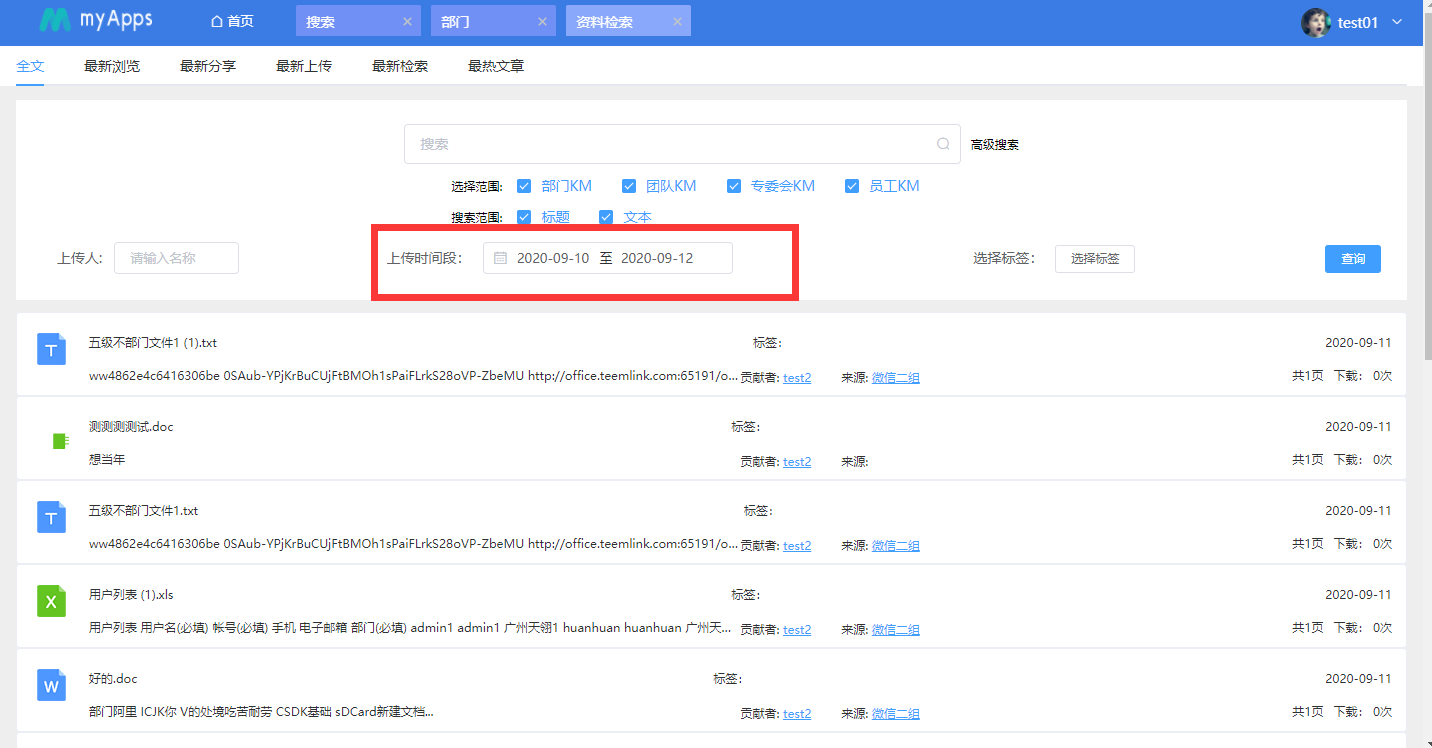Click the magnifier icon in the search box
Screen dimensions: 1432x748
[x=941, y=144]
